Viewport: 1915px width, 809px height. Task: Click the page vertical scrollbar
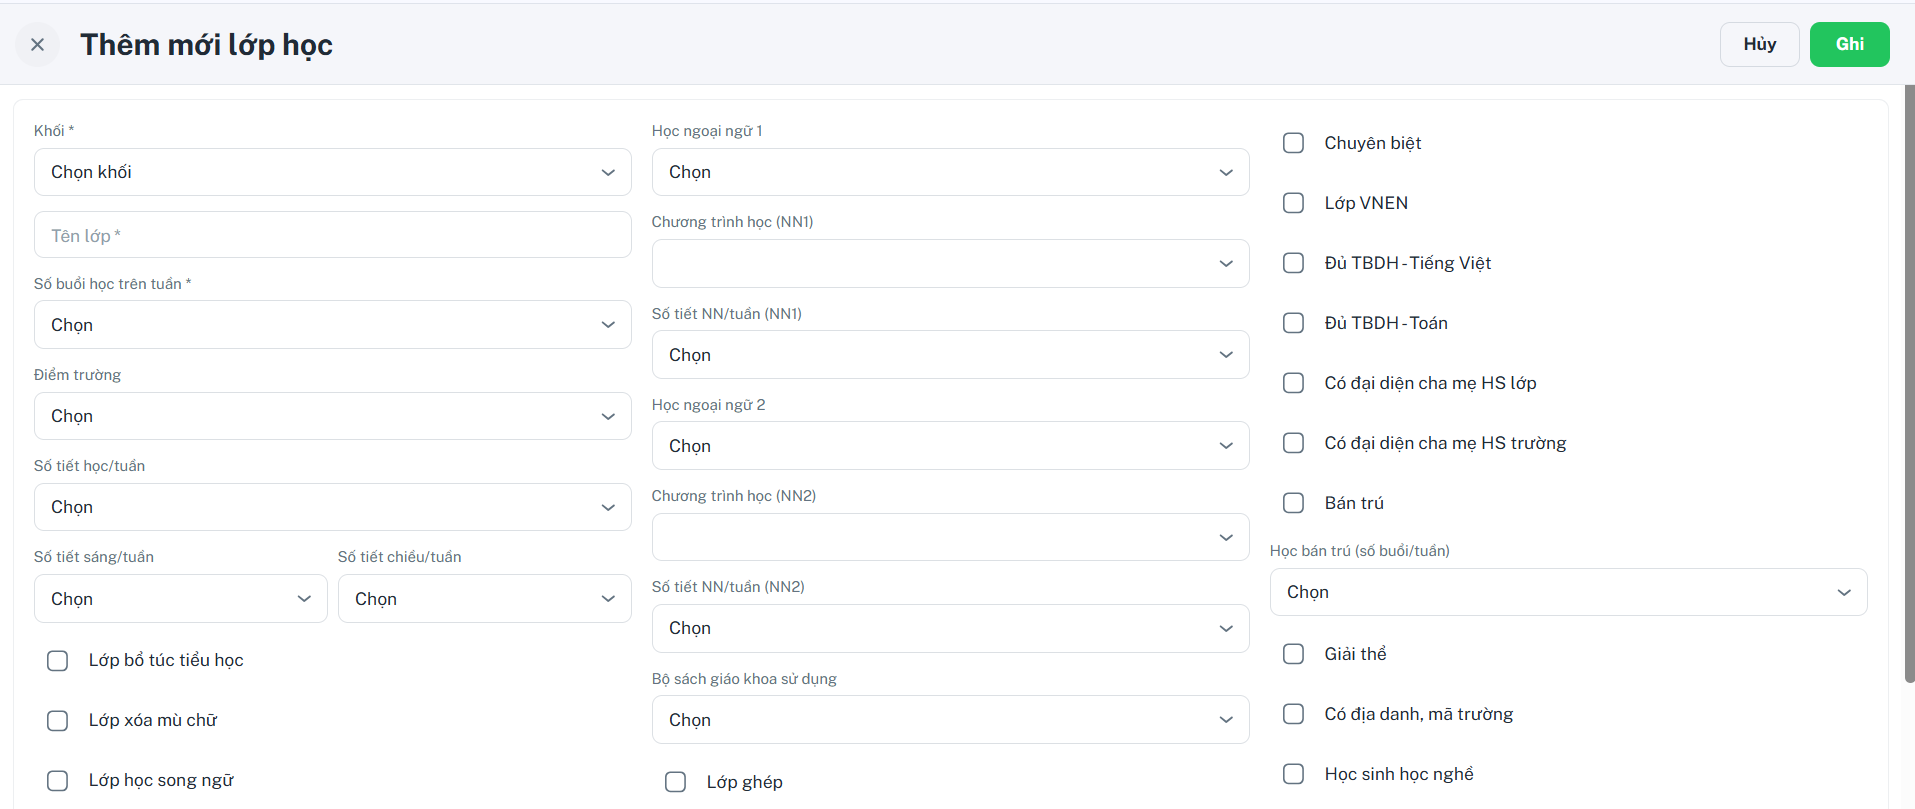[1909, 384]
